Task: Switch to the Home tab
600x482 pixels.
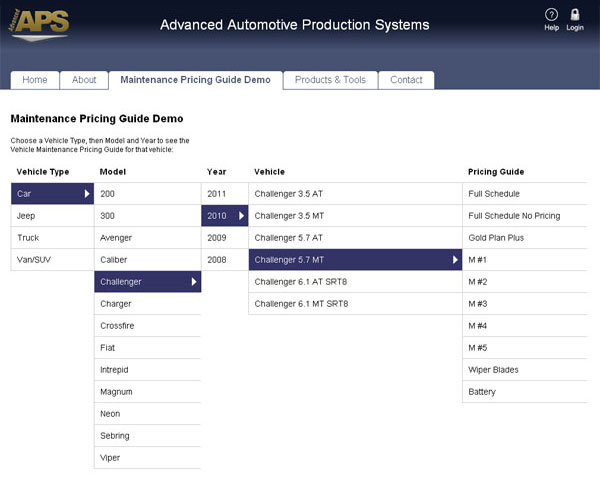Action: point(35,80)
